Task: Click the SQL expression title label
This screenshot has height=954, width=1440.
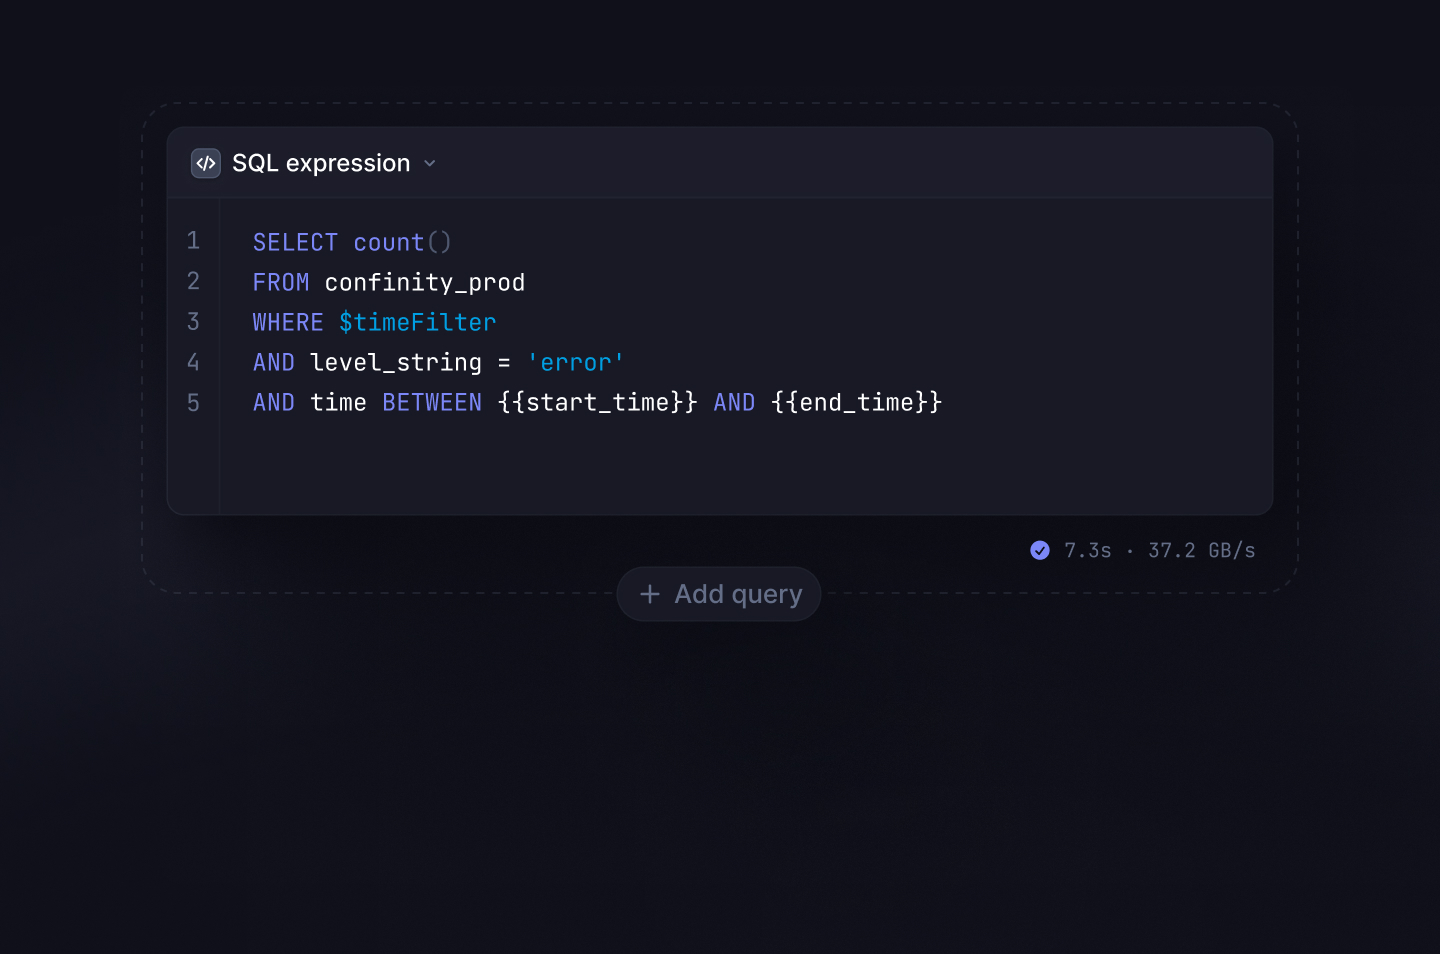Action: [x=321, y=163]
